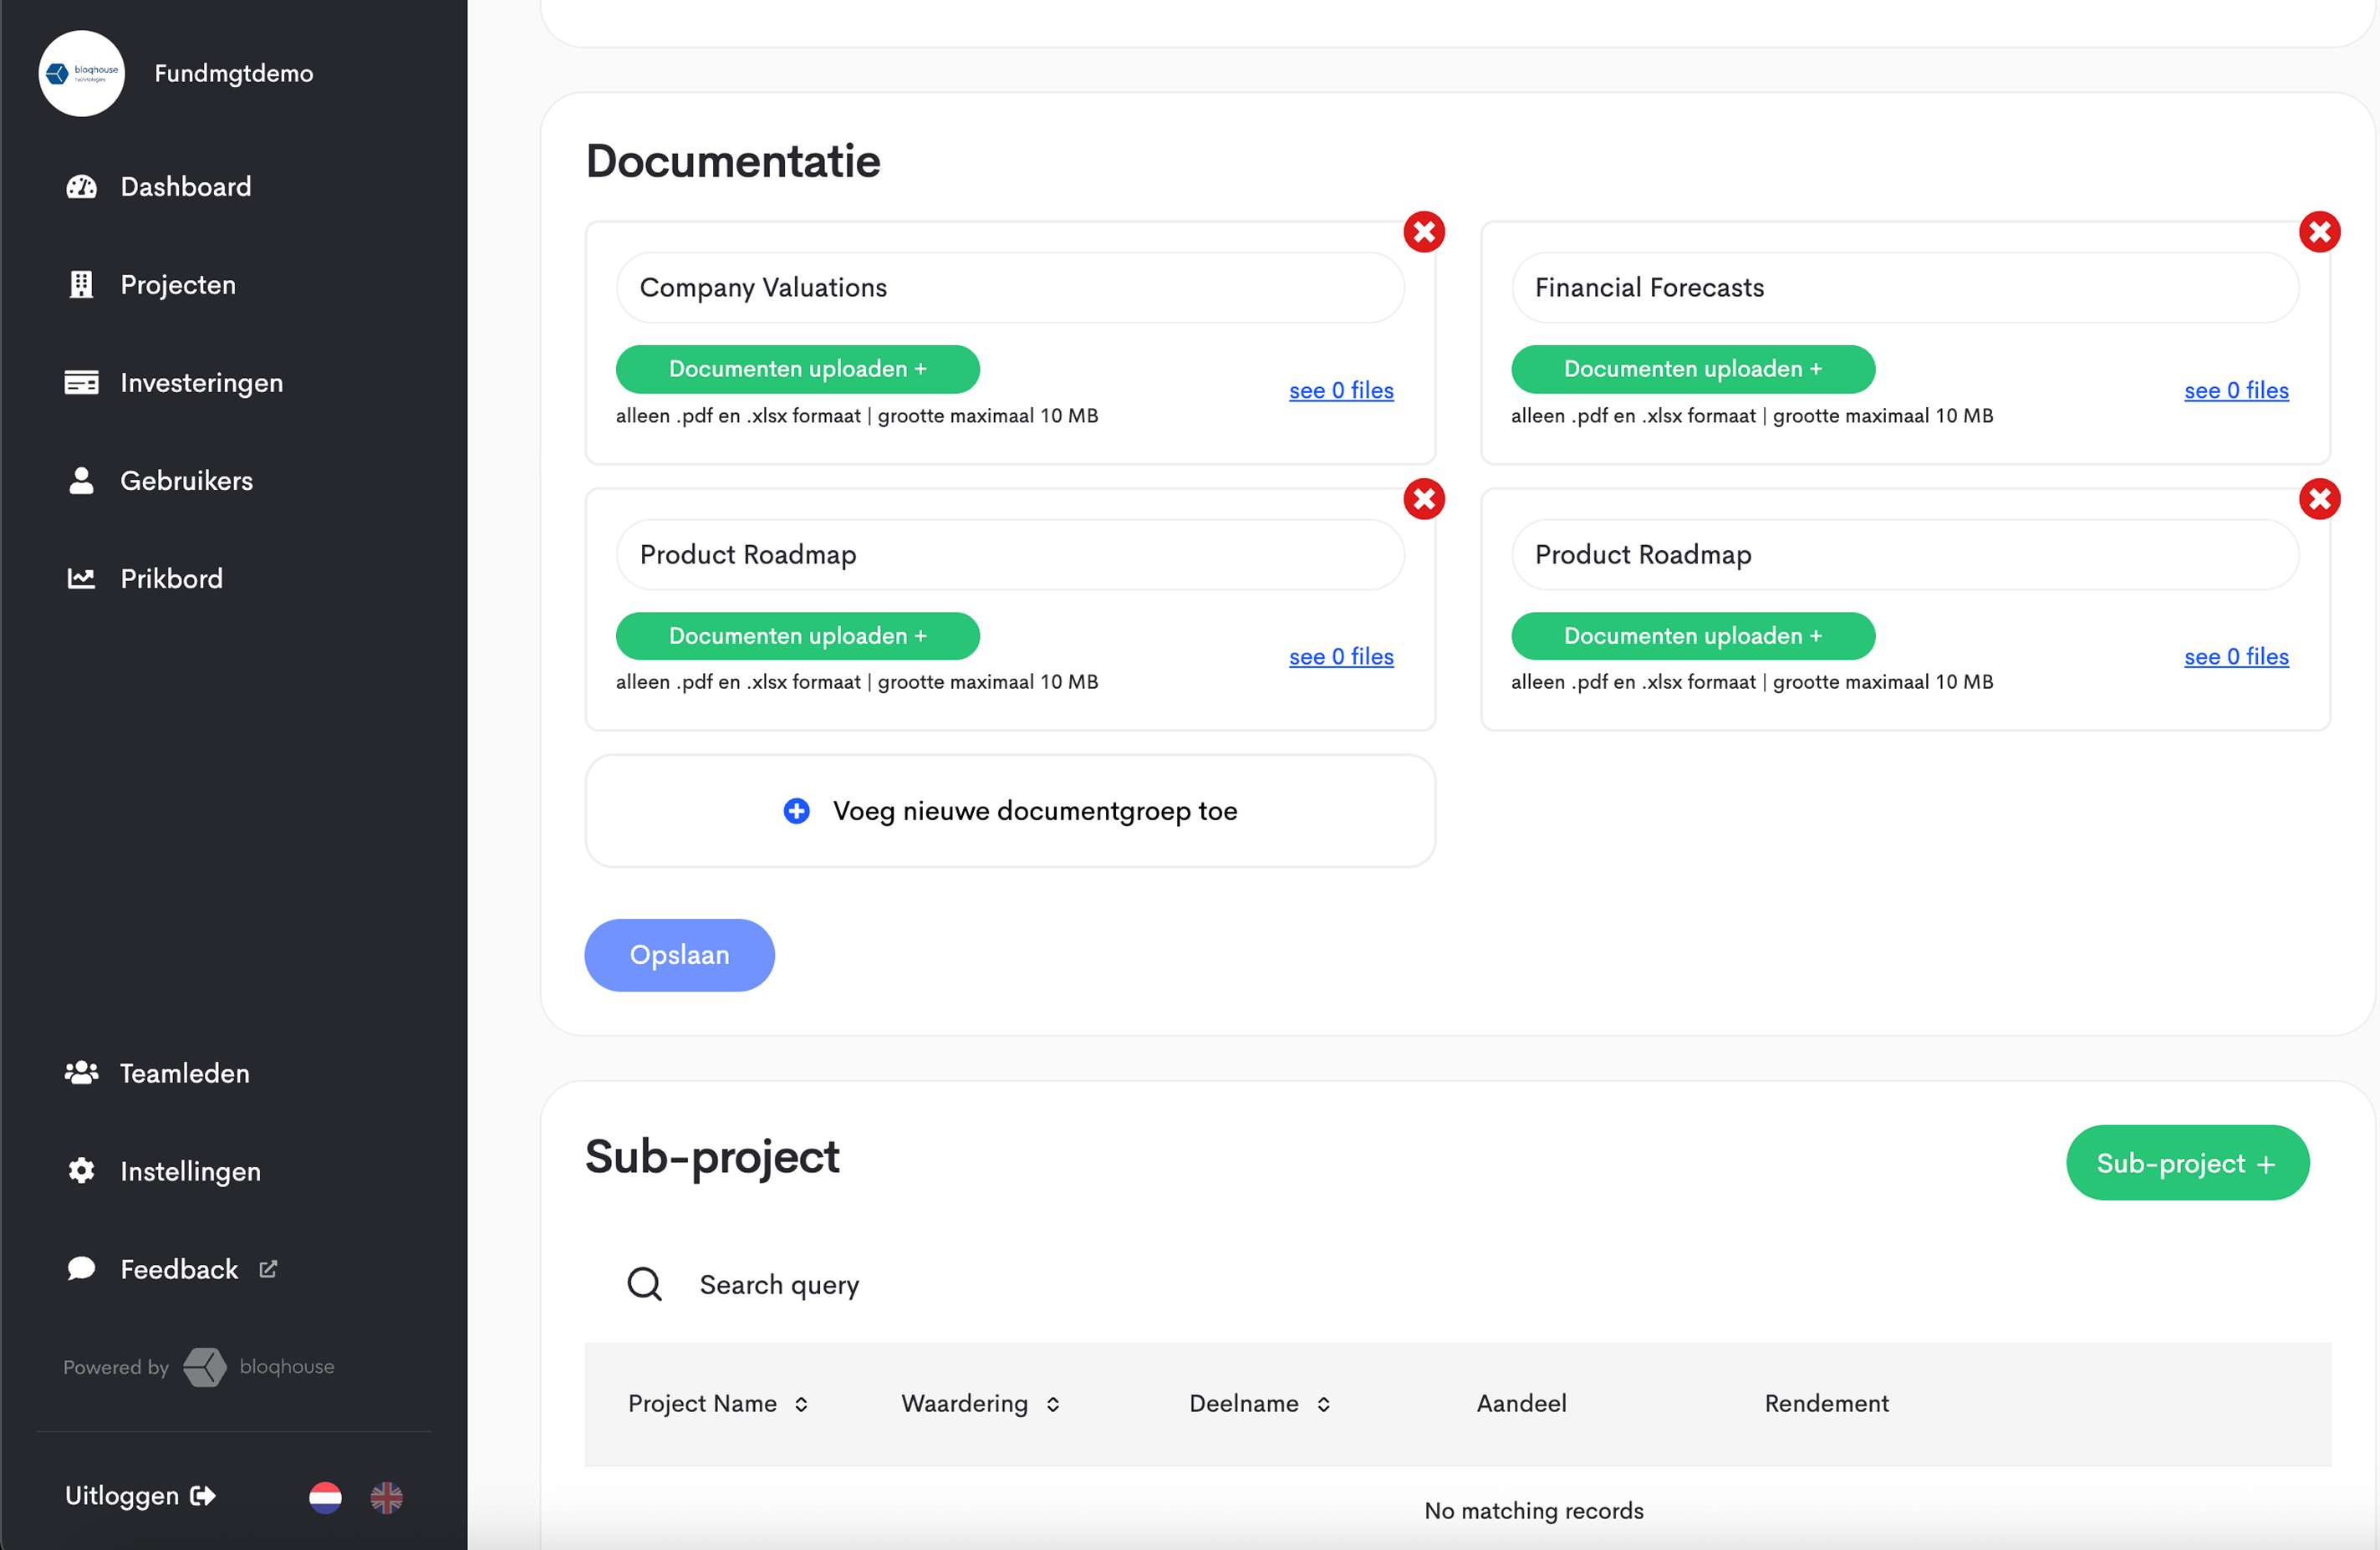Click the Gebruikers person icon
The image size is (2380, 1550).
(x=81, y=481)
